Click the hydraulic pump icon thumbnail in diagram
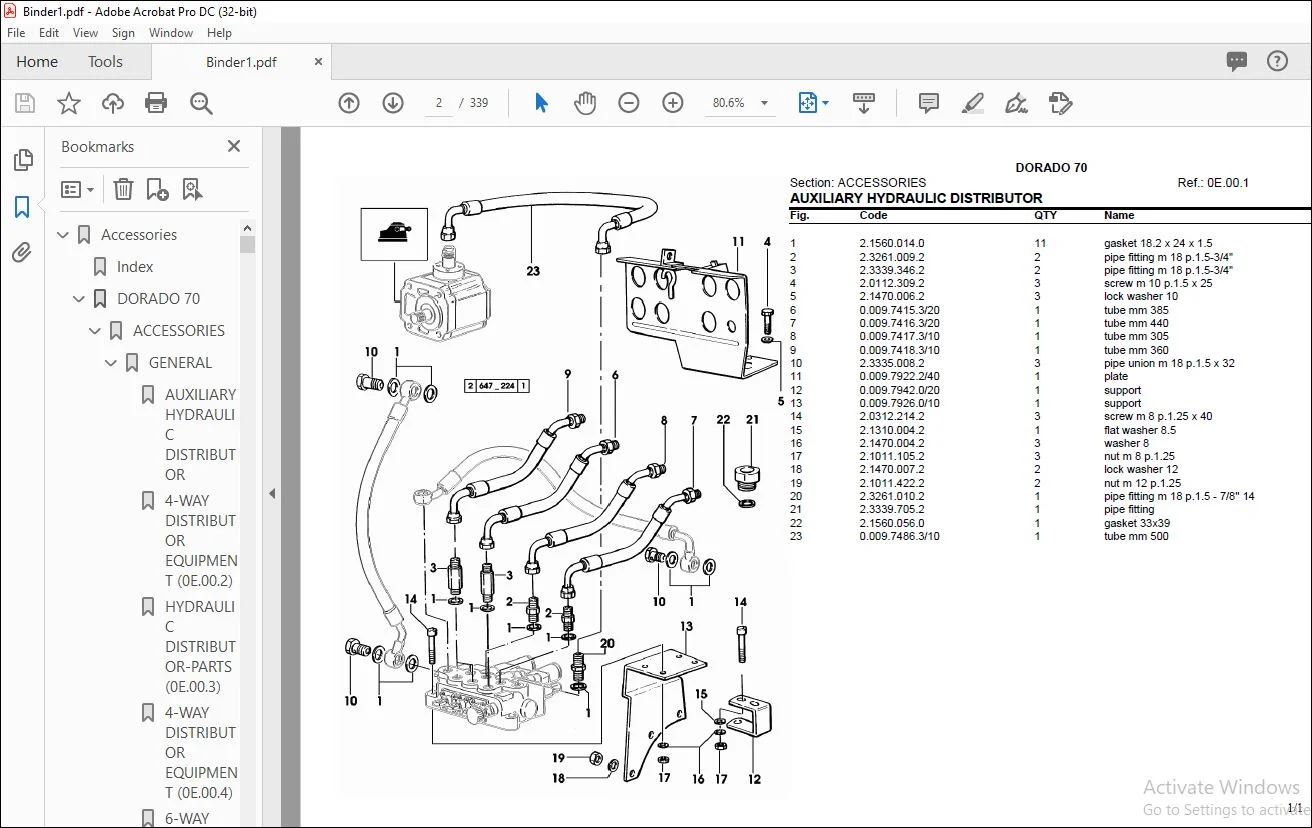 394,234
